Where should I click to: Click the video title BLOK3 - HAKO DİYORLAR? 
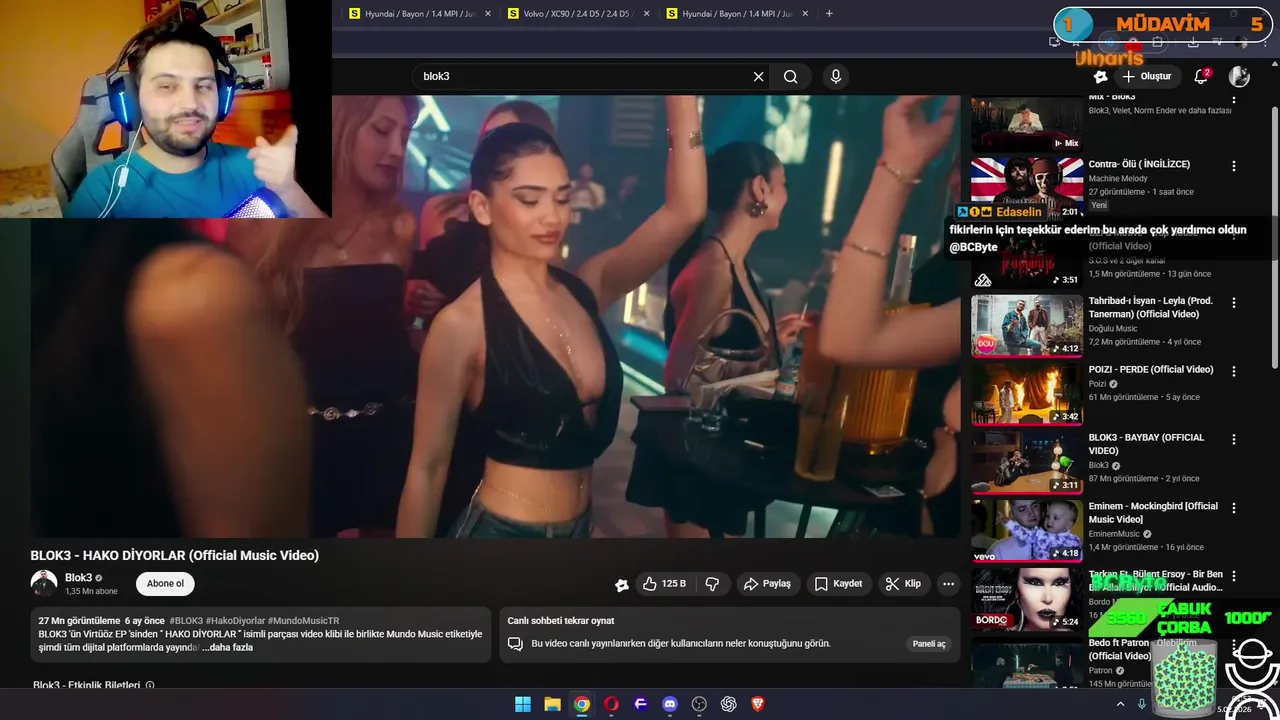click(175, 556)
